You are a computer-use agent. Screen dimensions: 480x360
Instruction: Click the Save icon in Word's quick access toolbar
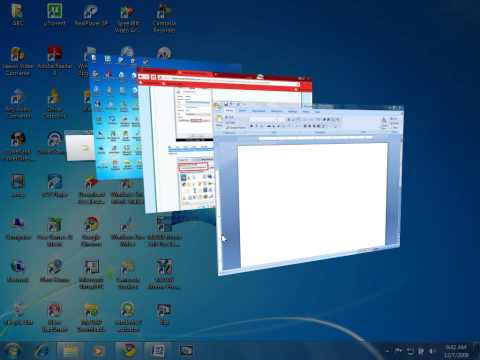tap(226, 104)
